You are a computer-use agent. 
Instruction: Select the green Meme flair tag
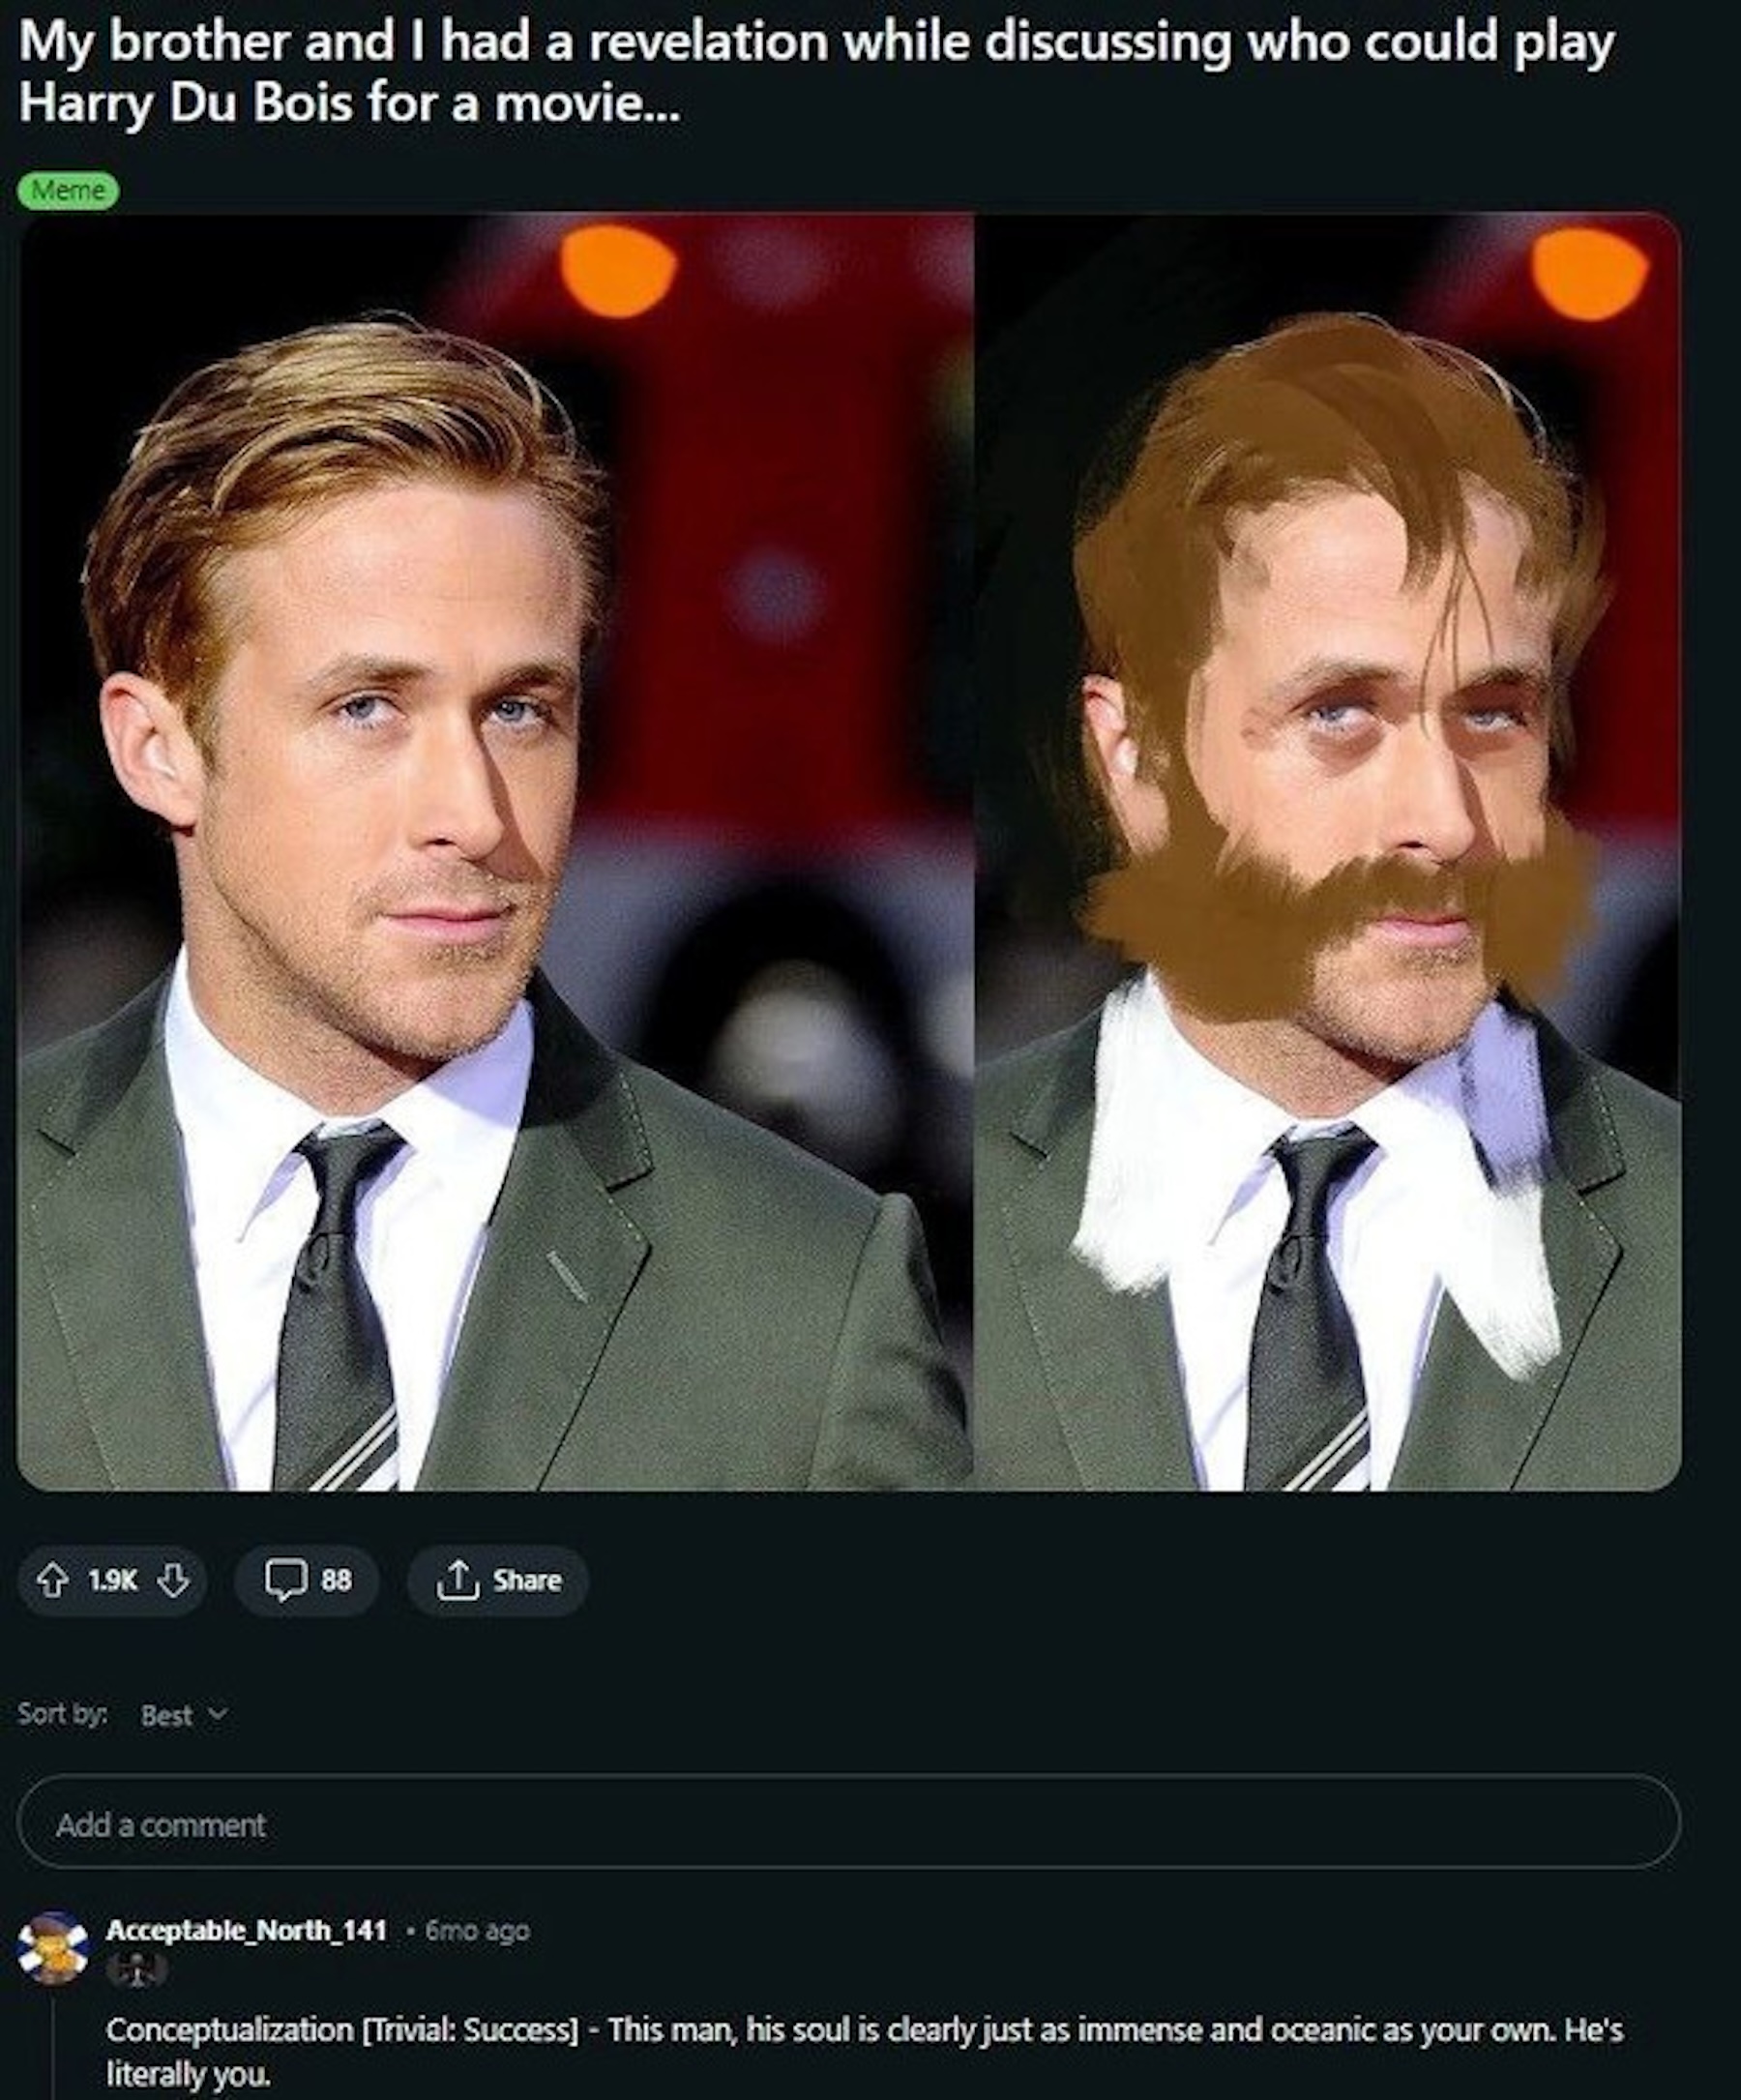coord(68,190)
